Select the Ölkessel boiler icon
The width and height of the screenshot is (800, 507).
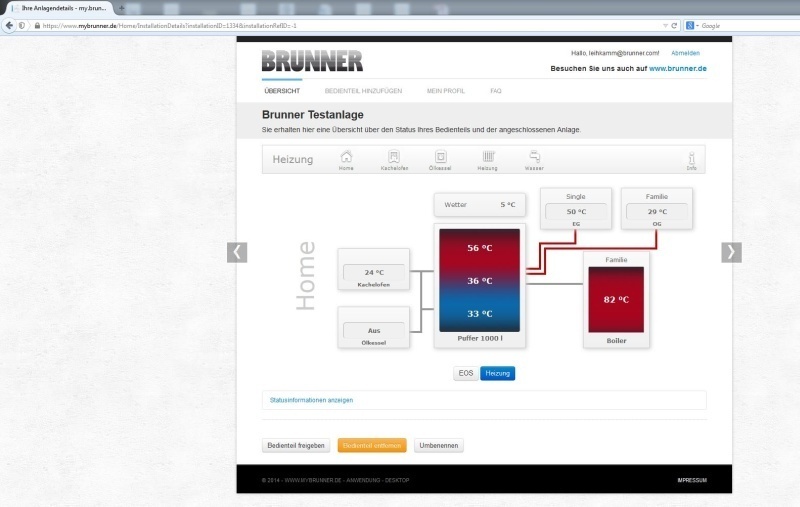coord(440,160)
